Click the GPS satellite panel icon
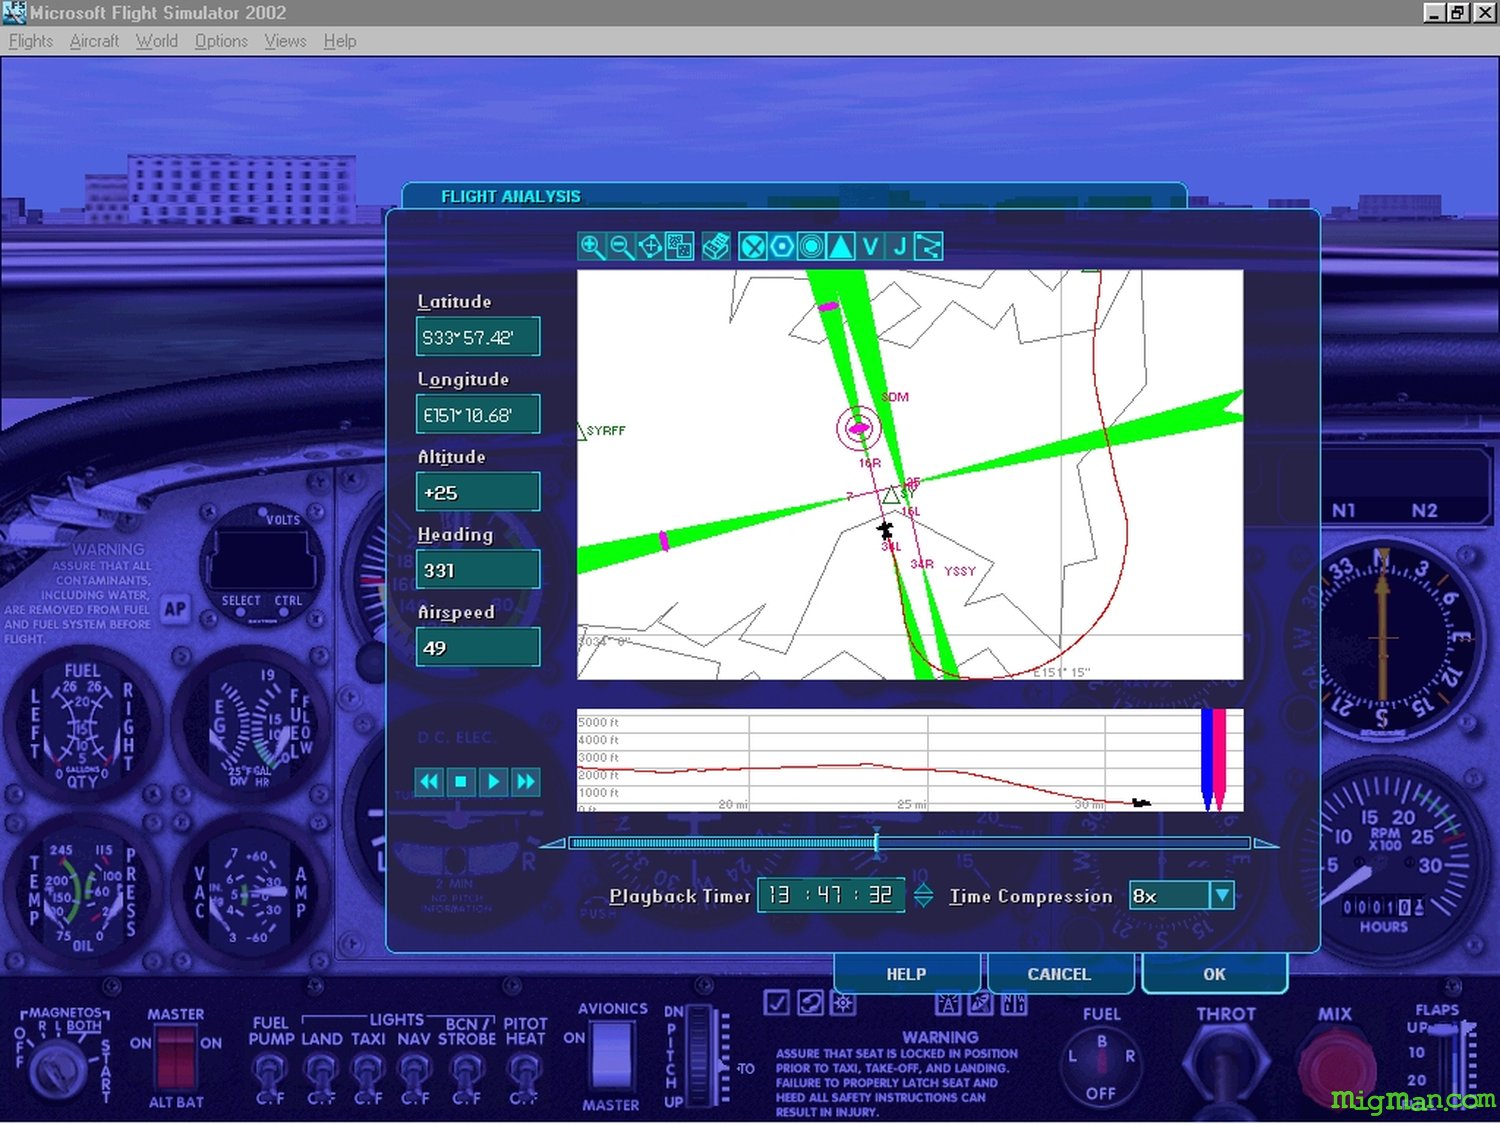This screenshot has width=1500, height=1125. click(x=981, y=1003)
